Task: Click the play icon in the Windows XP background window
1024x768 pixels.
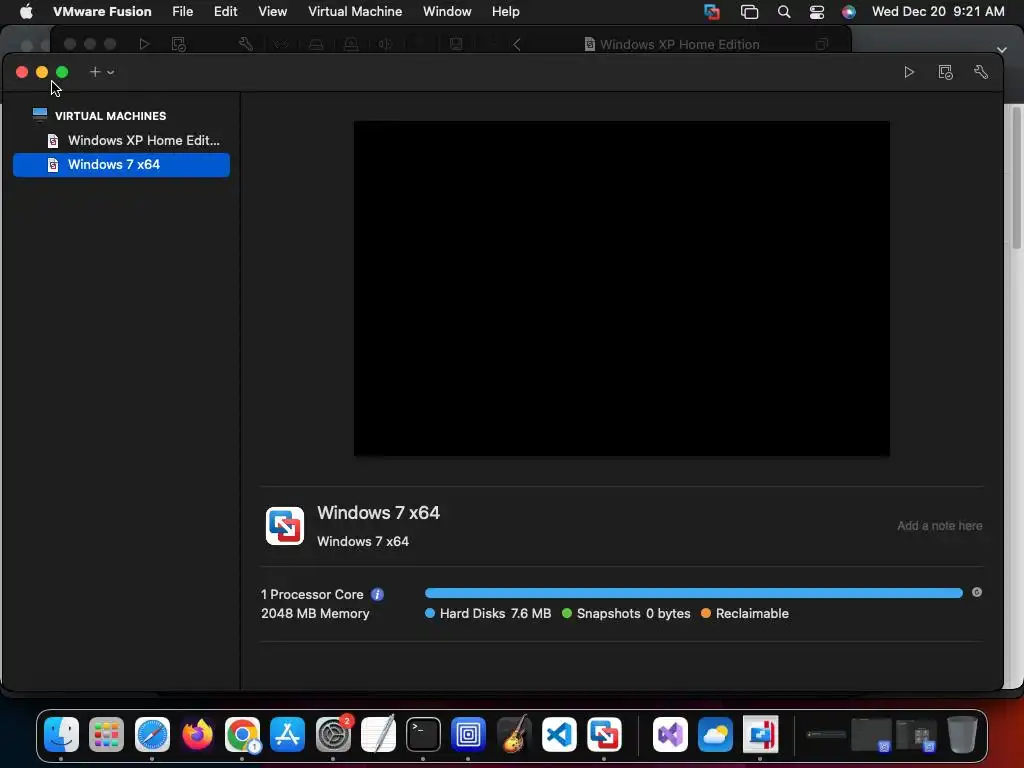Action: (x=144, y=44)
